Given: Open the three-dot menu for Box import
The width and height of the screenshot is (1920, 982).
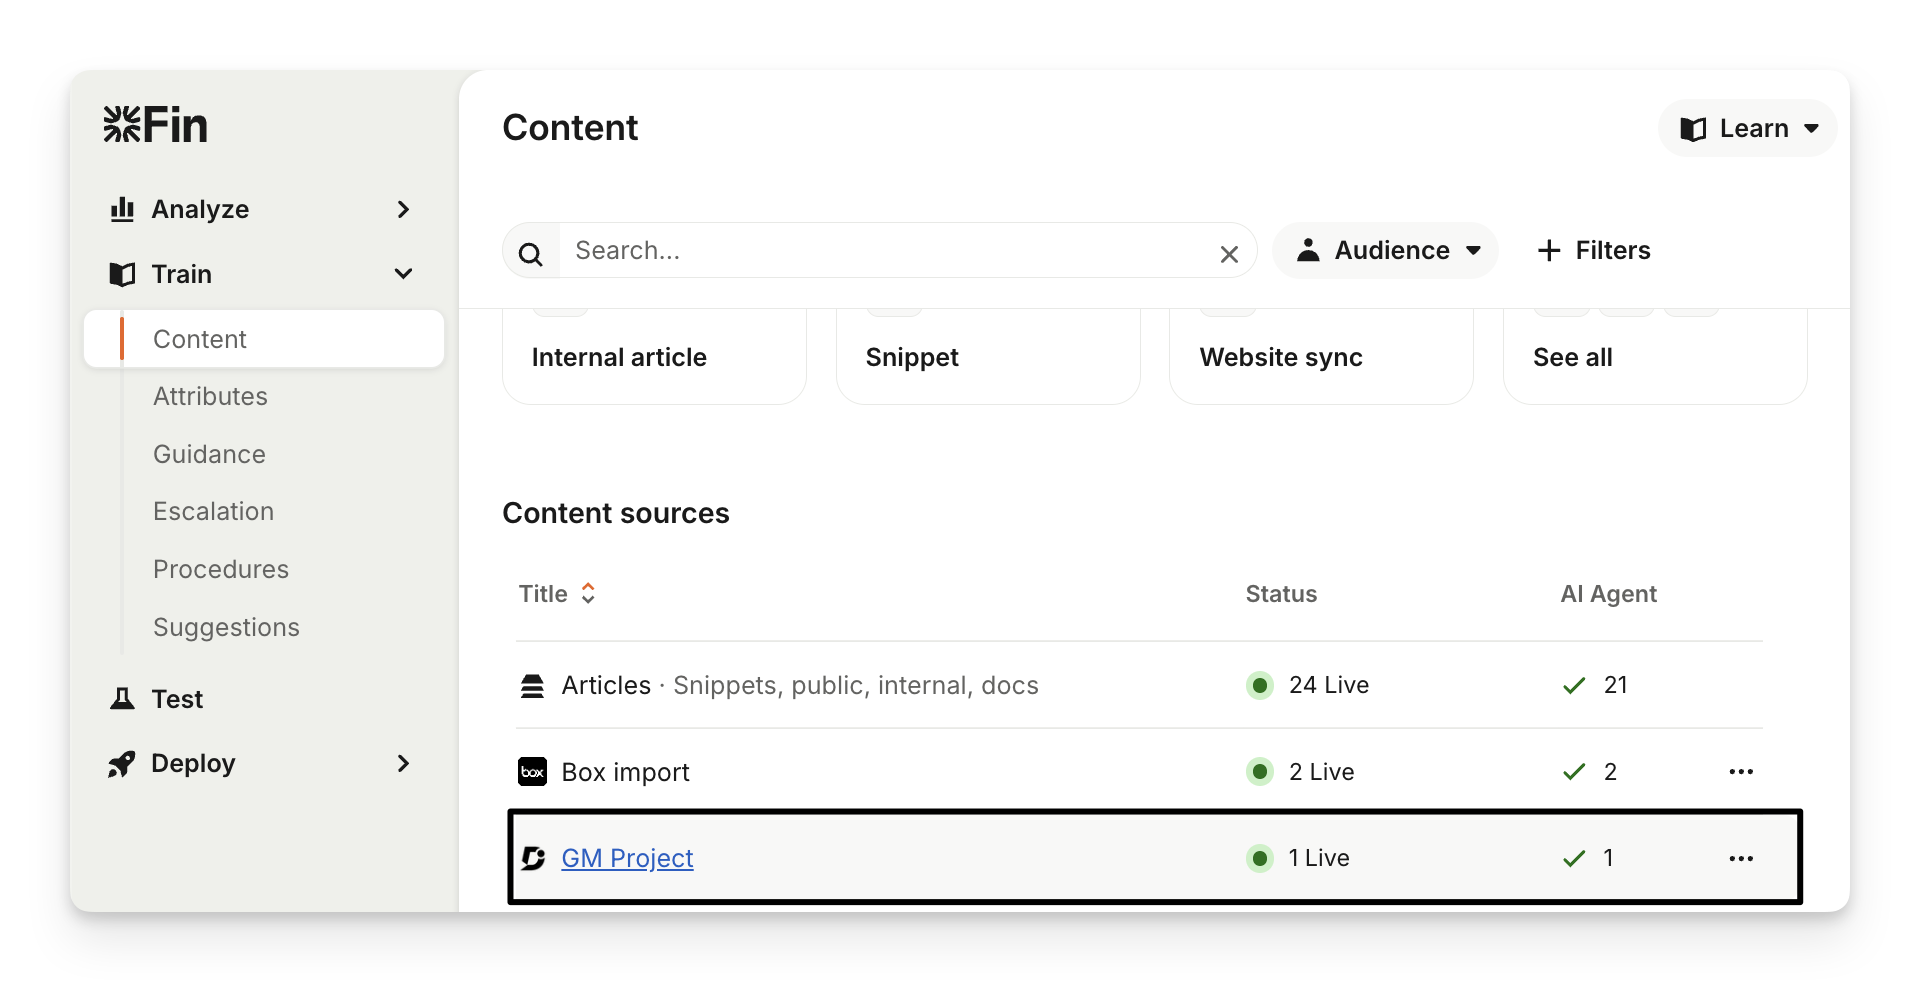Looking at the screenshot, I should [1740, 772].
